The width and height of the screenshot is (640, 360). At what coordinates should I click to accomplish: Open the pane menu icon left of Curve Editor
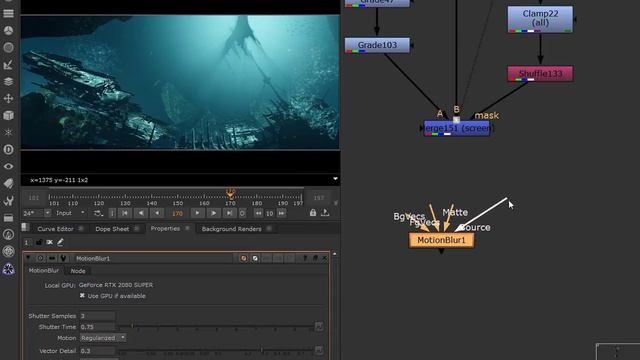[25, 227]
